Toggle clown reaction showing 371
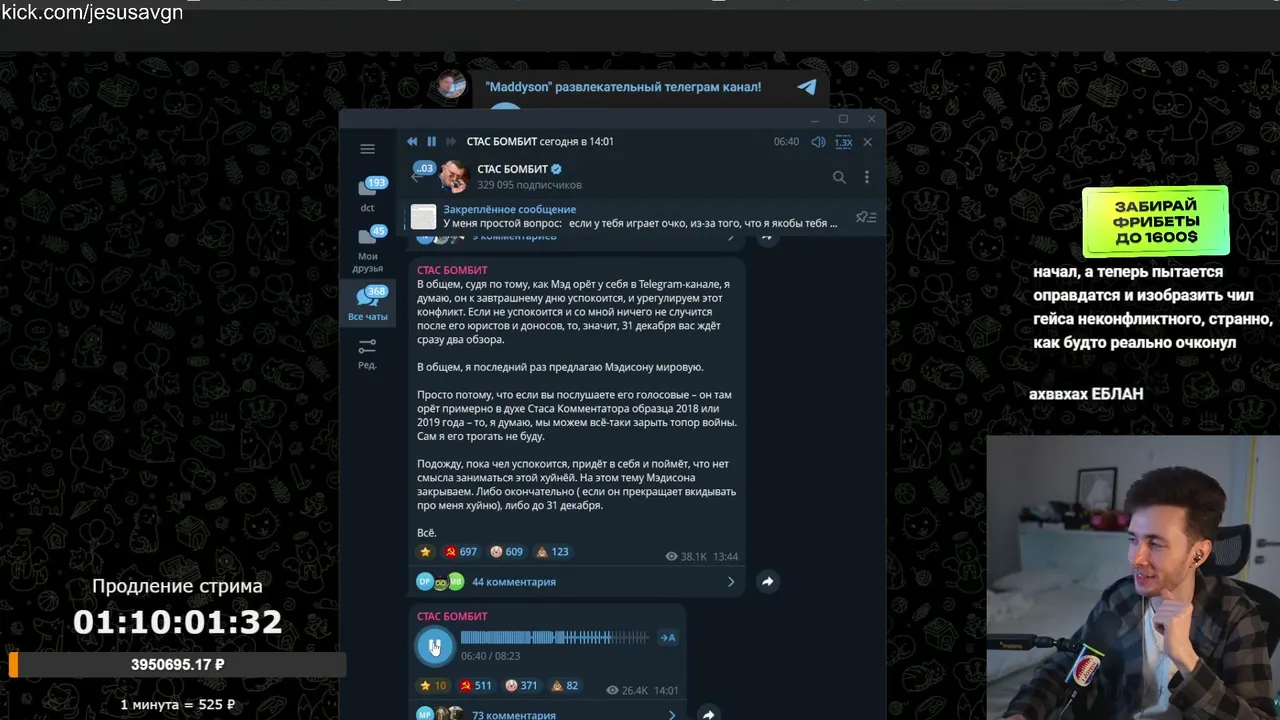The image size is (1280, 720). pos(522,686)
